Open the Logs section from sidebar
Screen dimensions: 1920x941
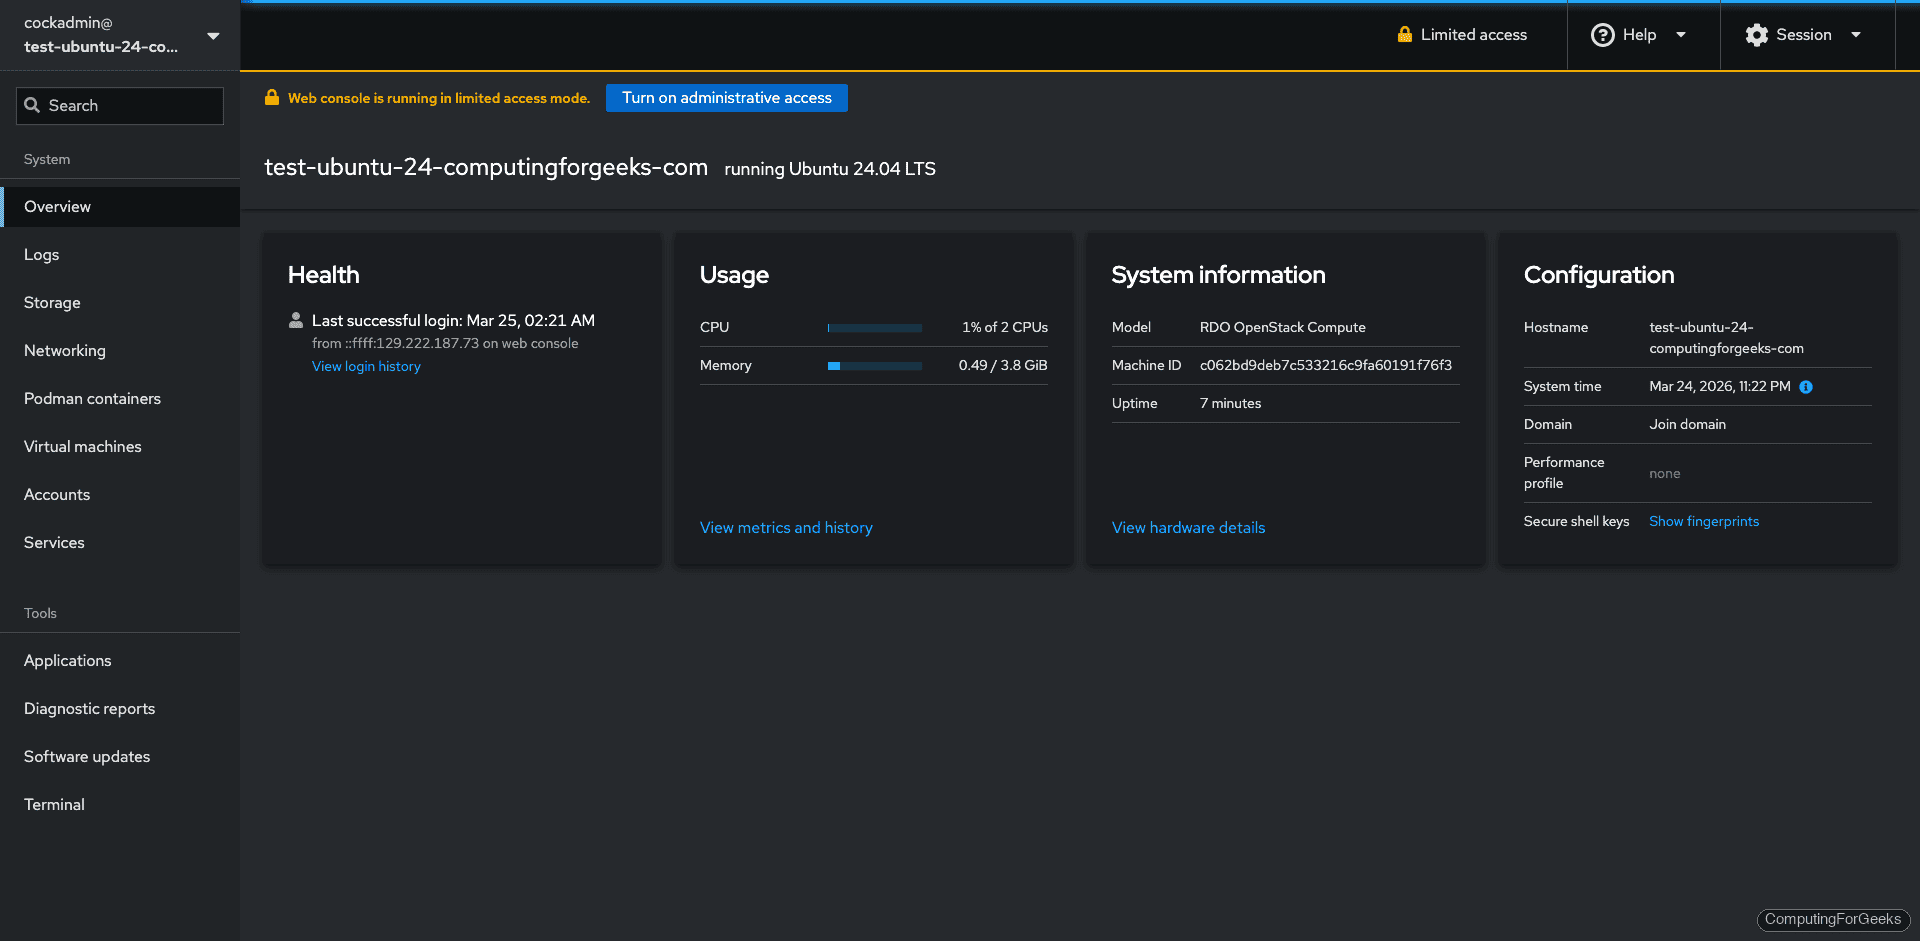pos(41,254)
